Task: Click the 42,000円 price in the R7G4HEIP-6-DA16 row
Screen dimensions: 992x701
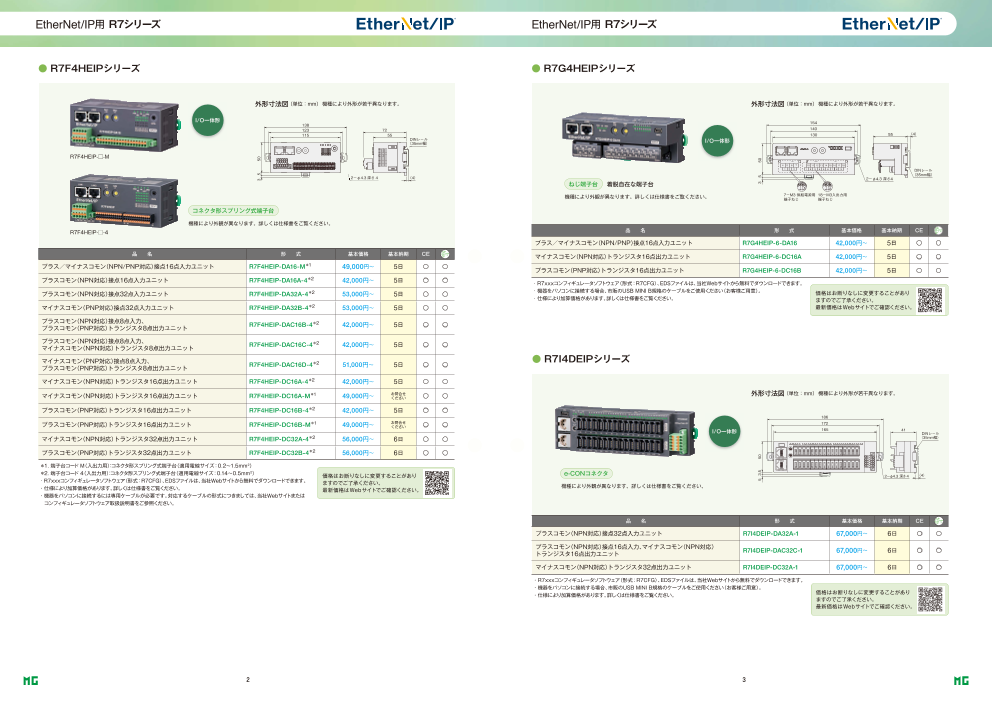Action: (x=852, y=242)
